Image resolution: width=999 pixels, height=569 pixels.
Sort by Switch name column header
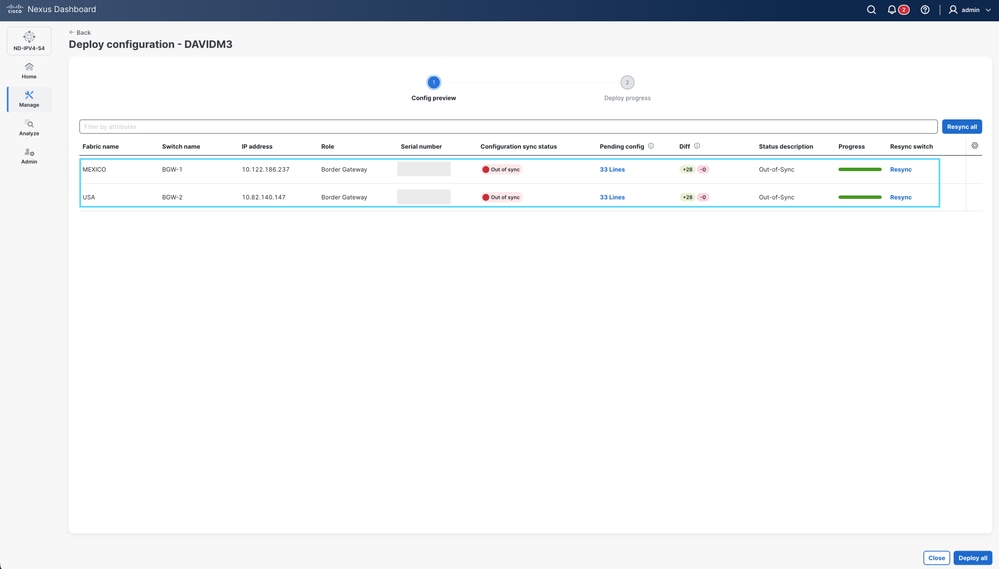(x=181, y=147)
